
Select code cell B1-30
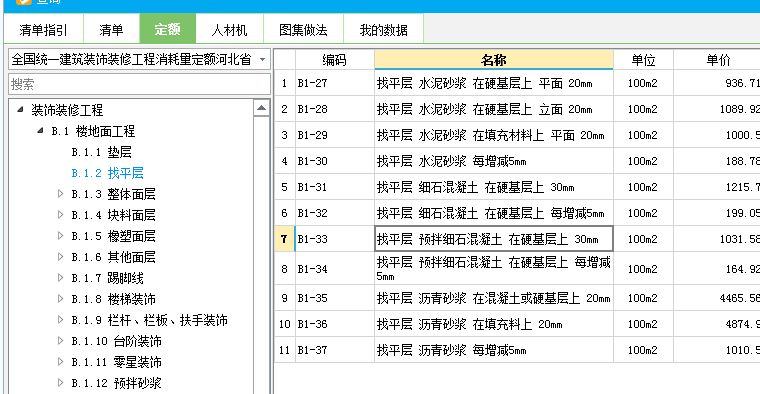[x=334, y=161]
